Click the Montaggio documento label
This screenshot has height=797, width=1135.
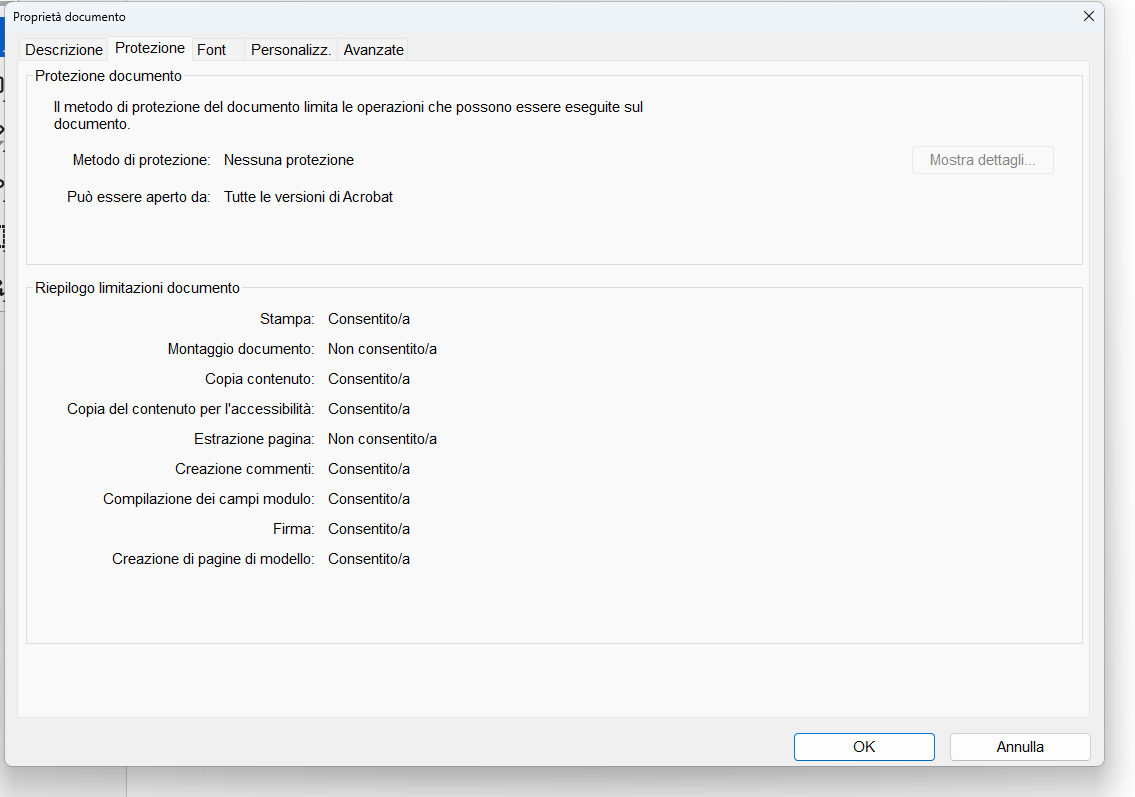click(x=241, y=349)
